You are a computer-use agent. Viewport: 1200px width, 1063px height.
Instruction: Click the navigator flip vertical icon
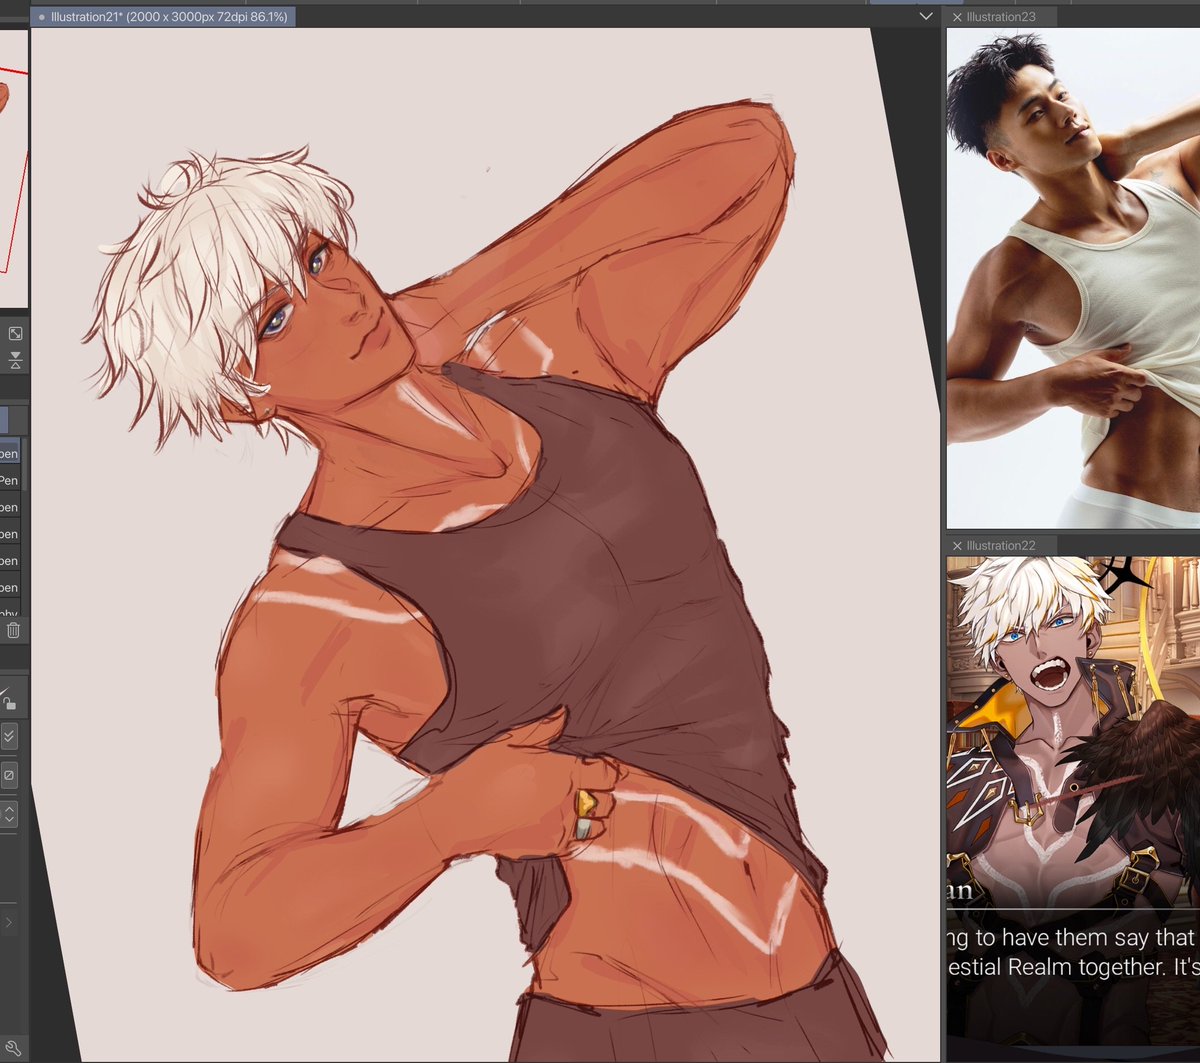click(15, 360)
